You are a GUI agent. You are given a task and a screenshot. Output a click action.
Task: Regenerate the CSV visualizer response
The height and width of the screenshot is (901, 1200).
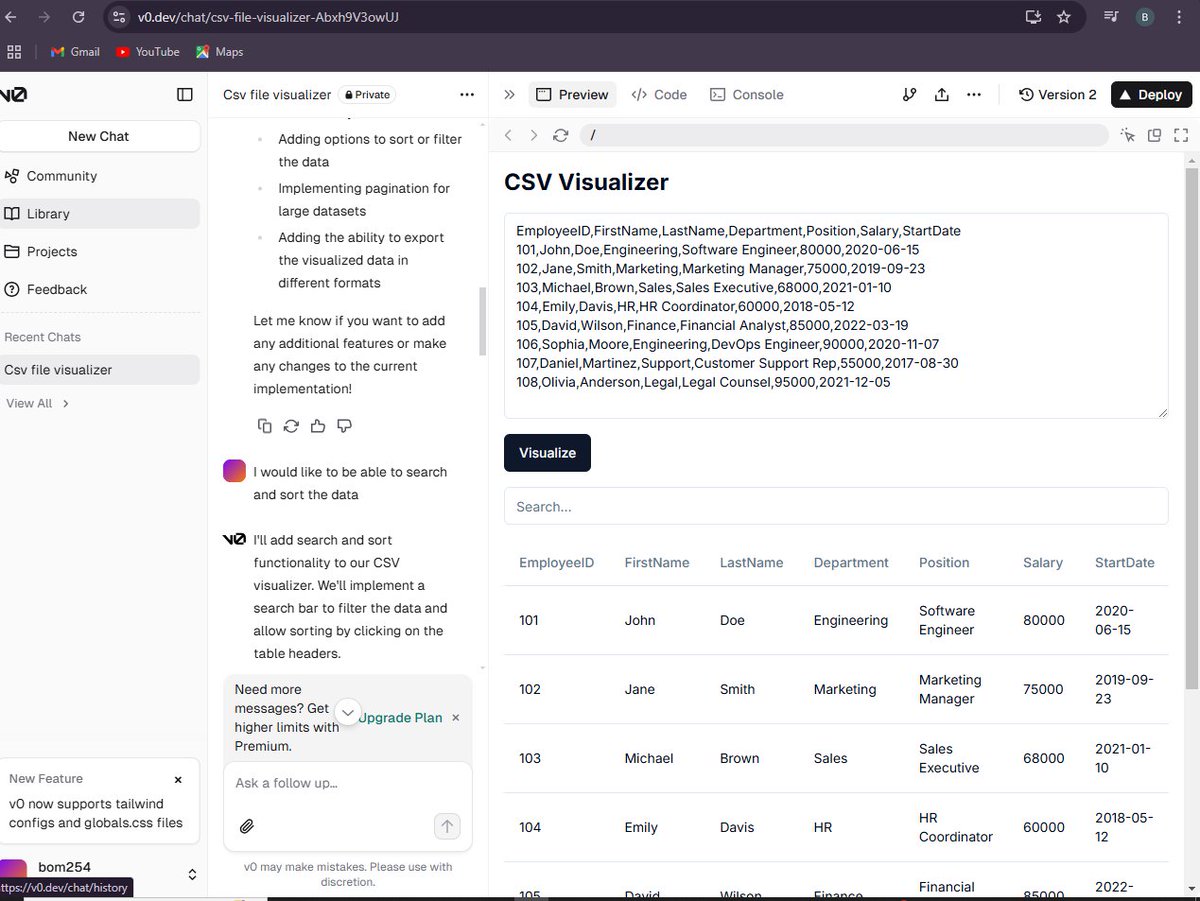click(291, 425)
